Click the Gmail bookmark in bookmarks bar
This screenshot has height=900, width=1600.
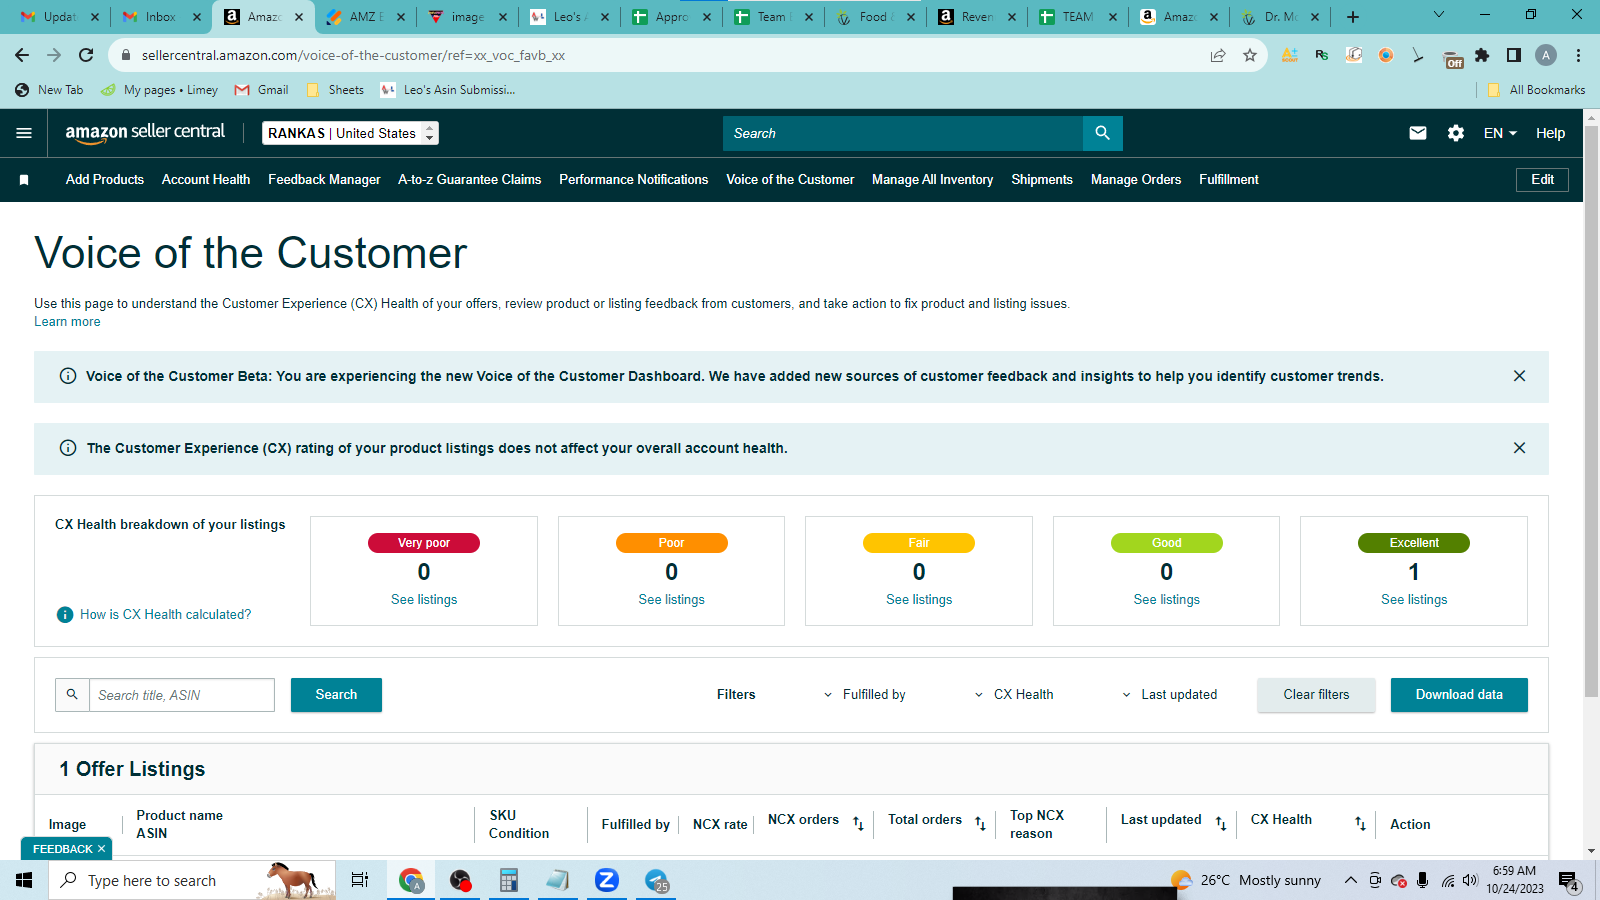pyautogui.click(x=261, y=90)
